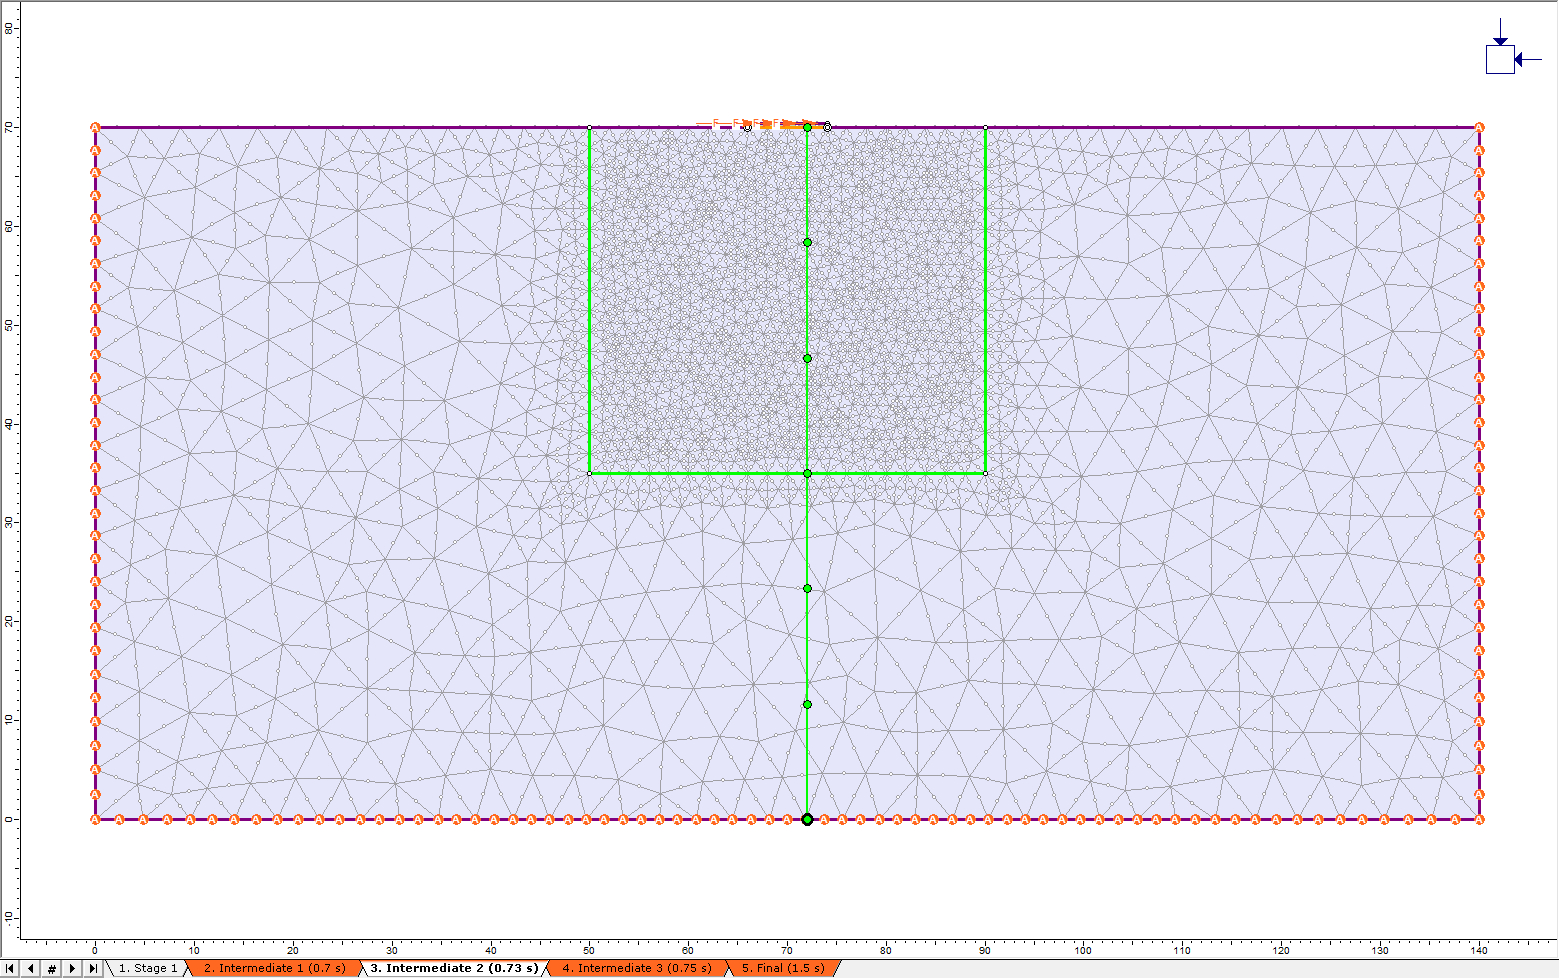Jump to the last stage arrow
This screenshot has height=978, width=1559.
coord(93,968)
